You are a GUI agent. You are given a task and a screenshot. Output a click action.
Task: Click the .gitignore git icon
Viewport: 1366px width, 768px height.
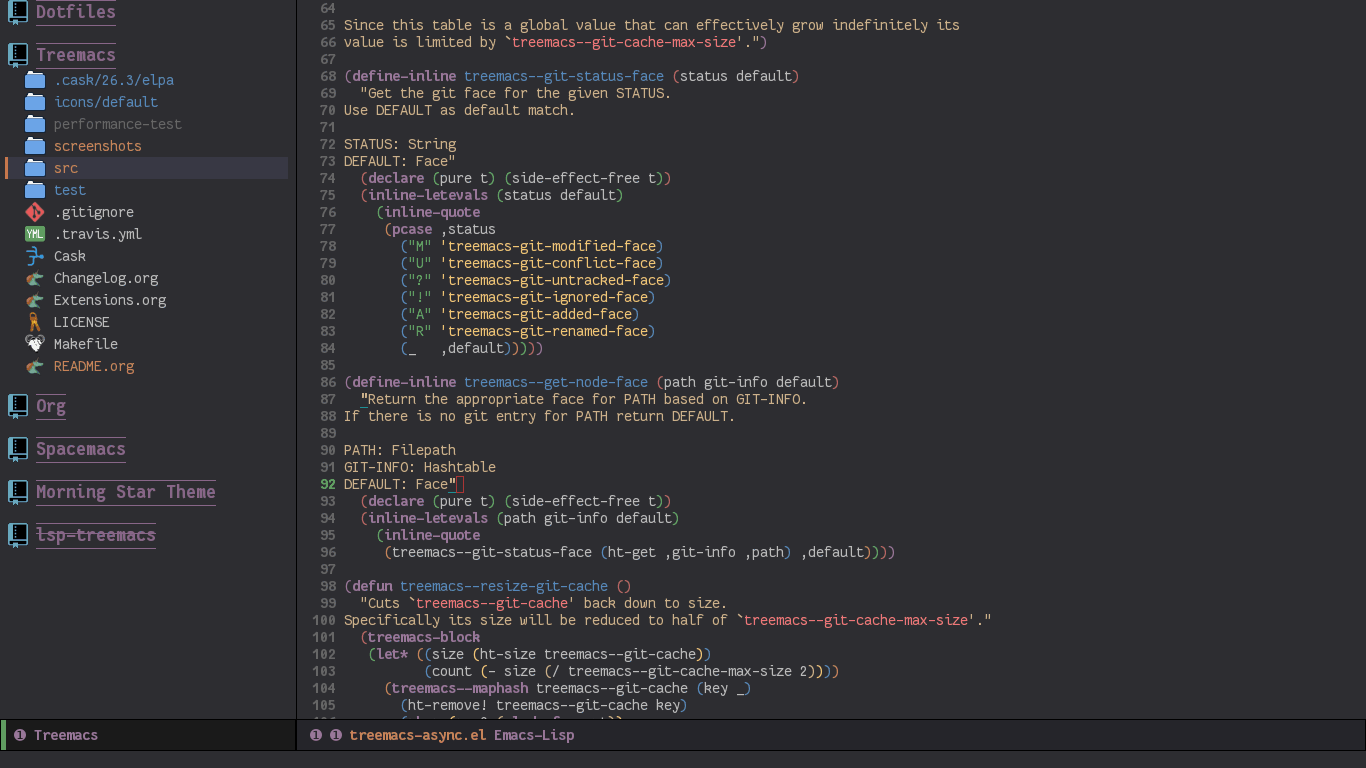click(x=34, y=212)
